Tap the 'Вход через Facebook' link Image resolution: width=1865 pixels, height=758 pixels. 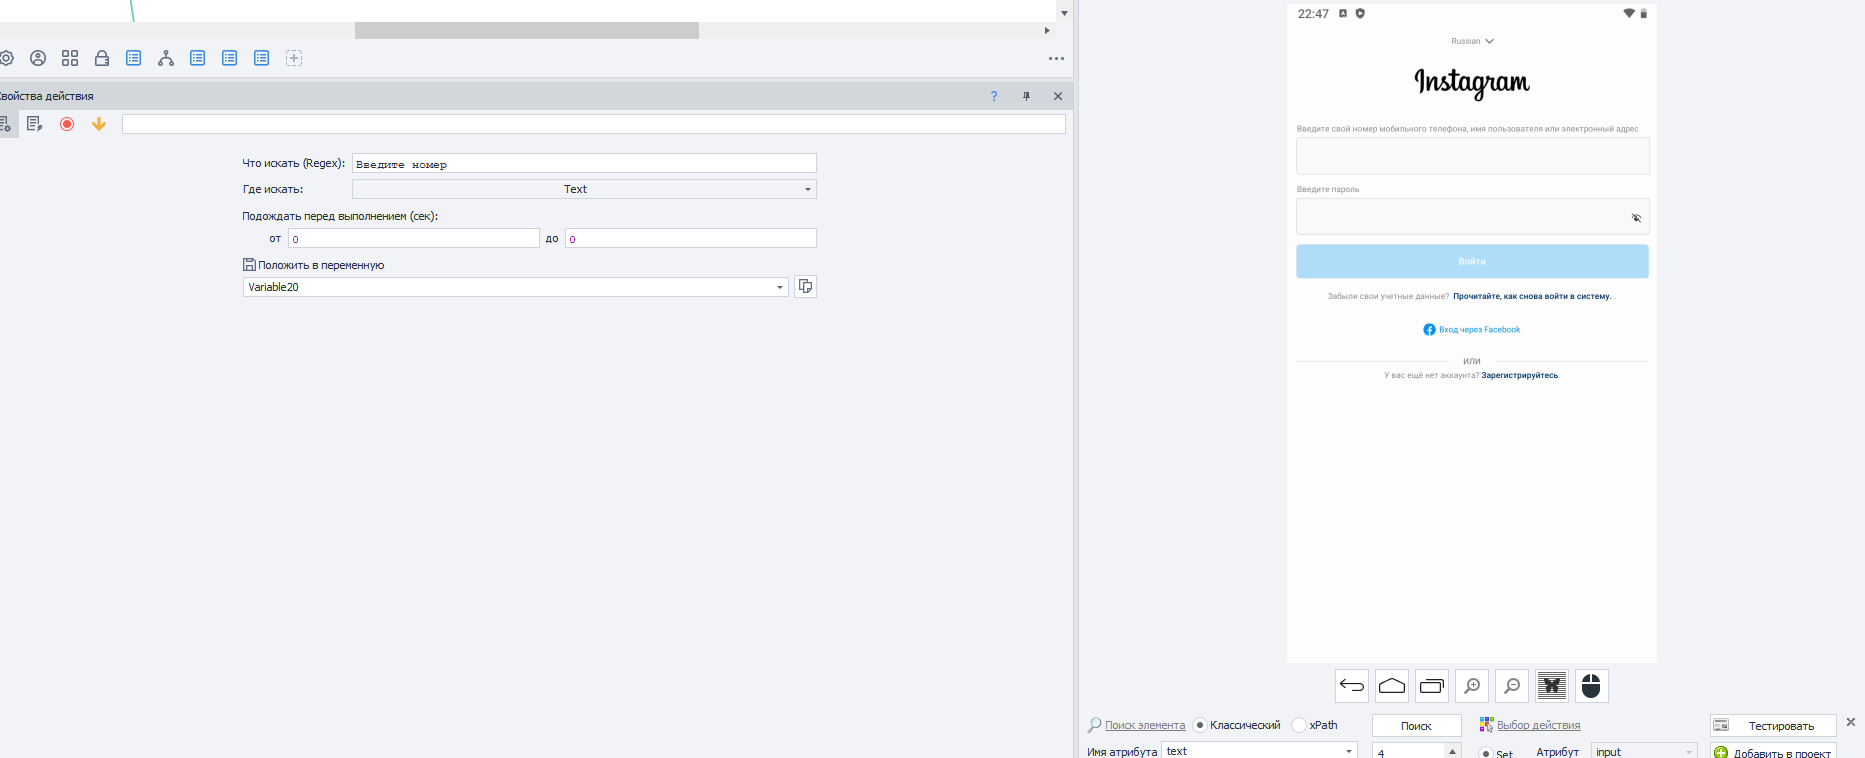[x=1479, y=329]
